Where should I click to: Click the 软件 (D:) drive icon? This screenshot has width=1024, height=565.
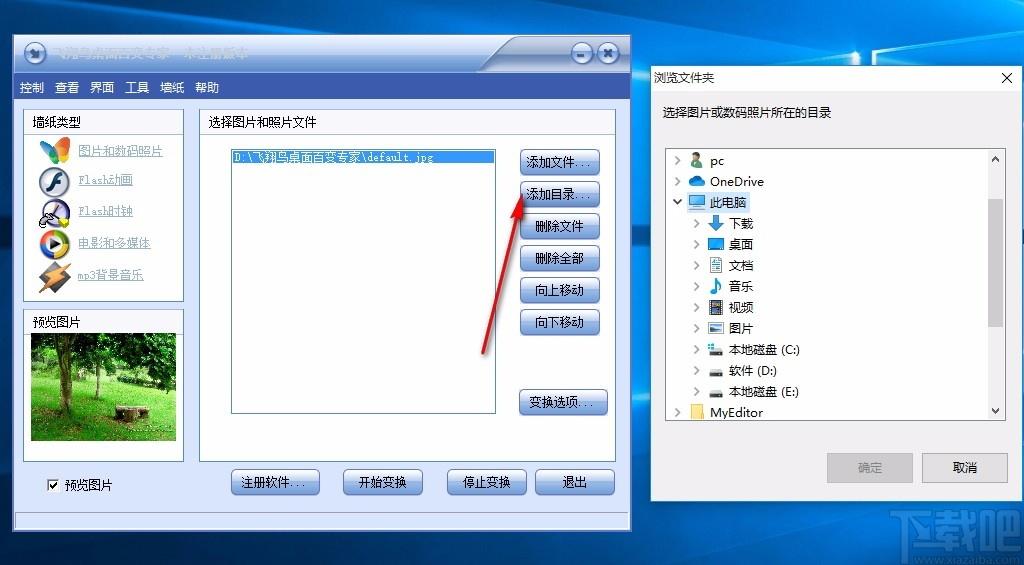(x=716, y=371)
